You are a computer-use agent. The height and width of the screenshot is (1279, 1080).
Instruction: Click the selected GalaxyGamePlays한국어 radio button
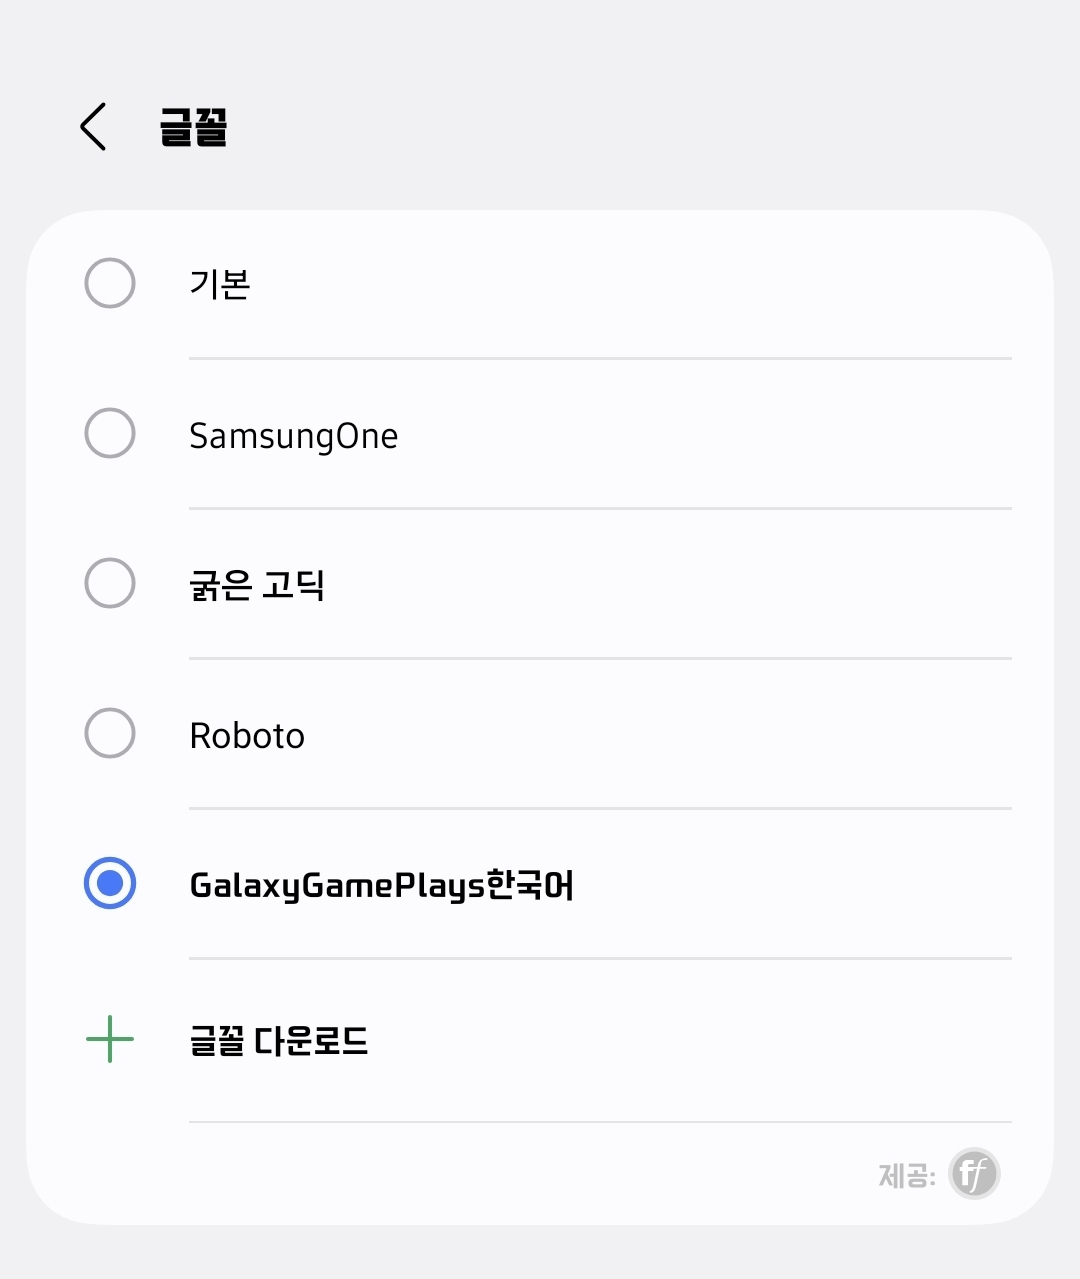pyautogui.click(x=110, y=883)
